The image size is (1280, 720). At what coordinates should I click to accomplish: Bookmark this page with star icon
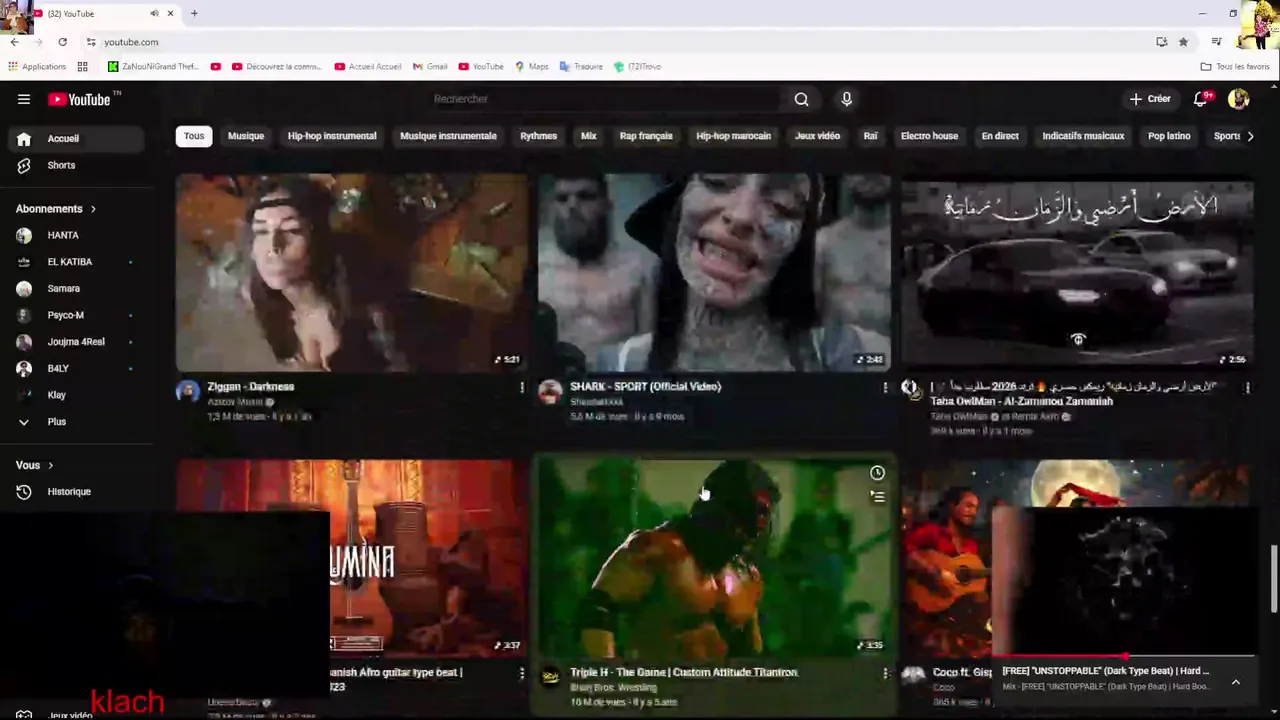[x=1183, y=42]
